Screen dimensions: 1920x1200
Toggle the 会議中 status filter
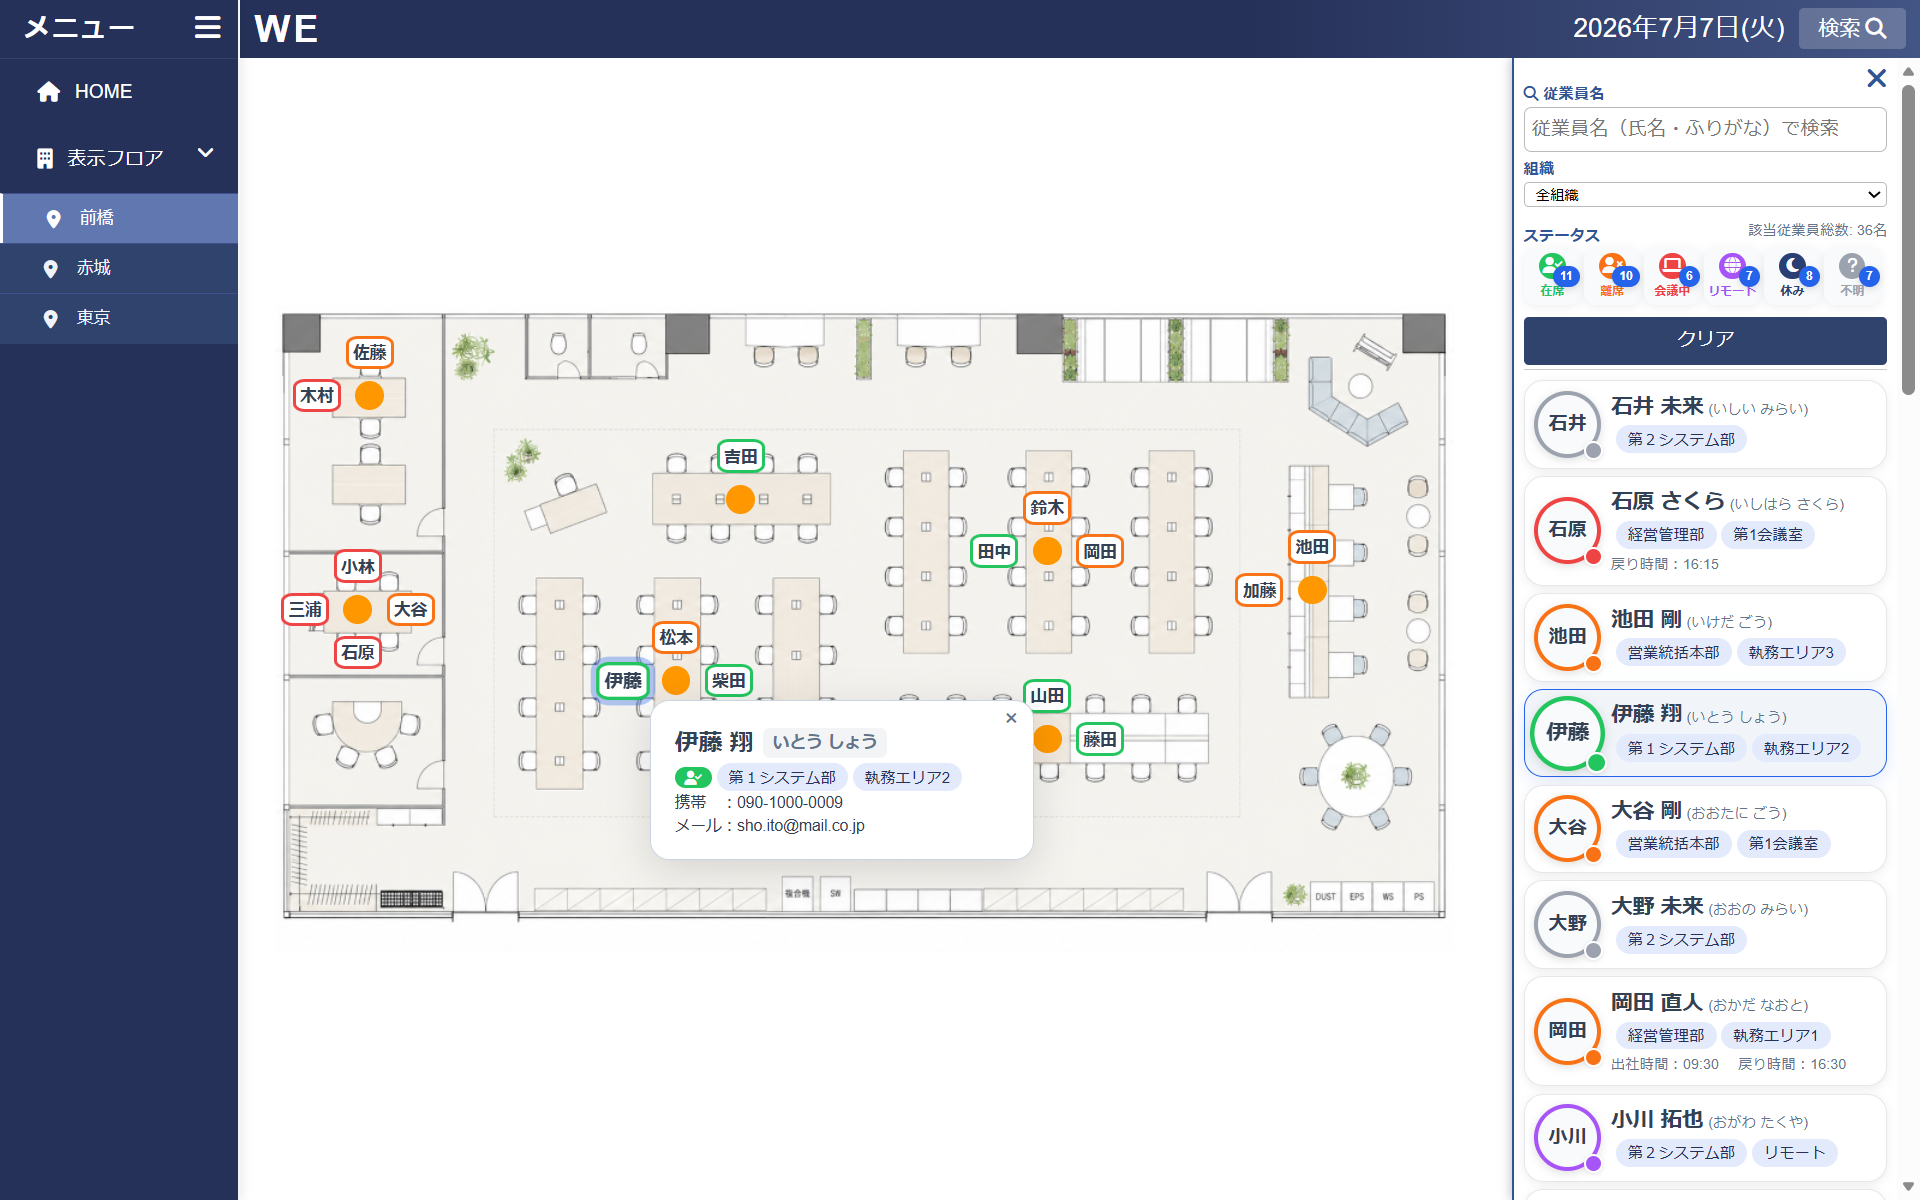coord(1672,275)
